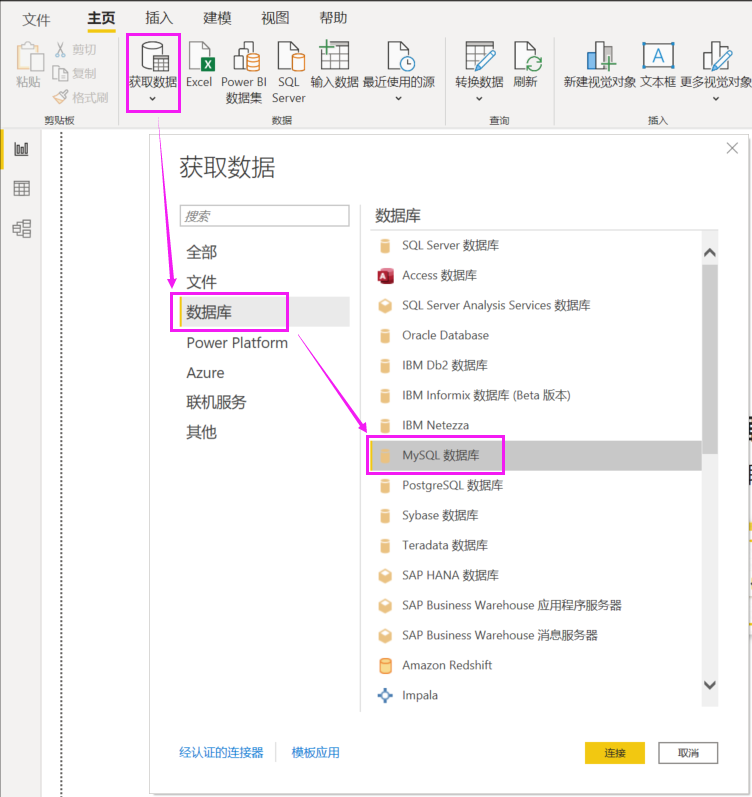Switch to Model view sidebar icon
Screen dimensions: 752x797
point(21,229)
